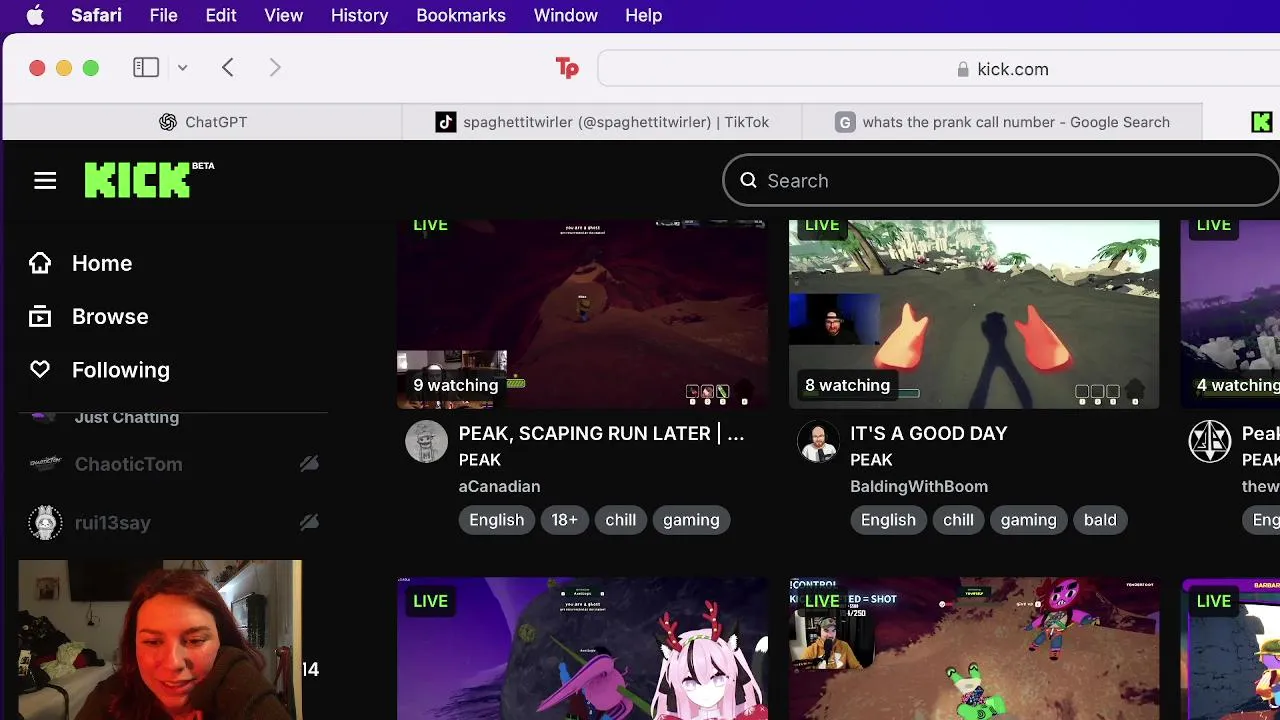Screen dimensions: 1280x720
Task: Open the View menu
Action: [284, 15]
